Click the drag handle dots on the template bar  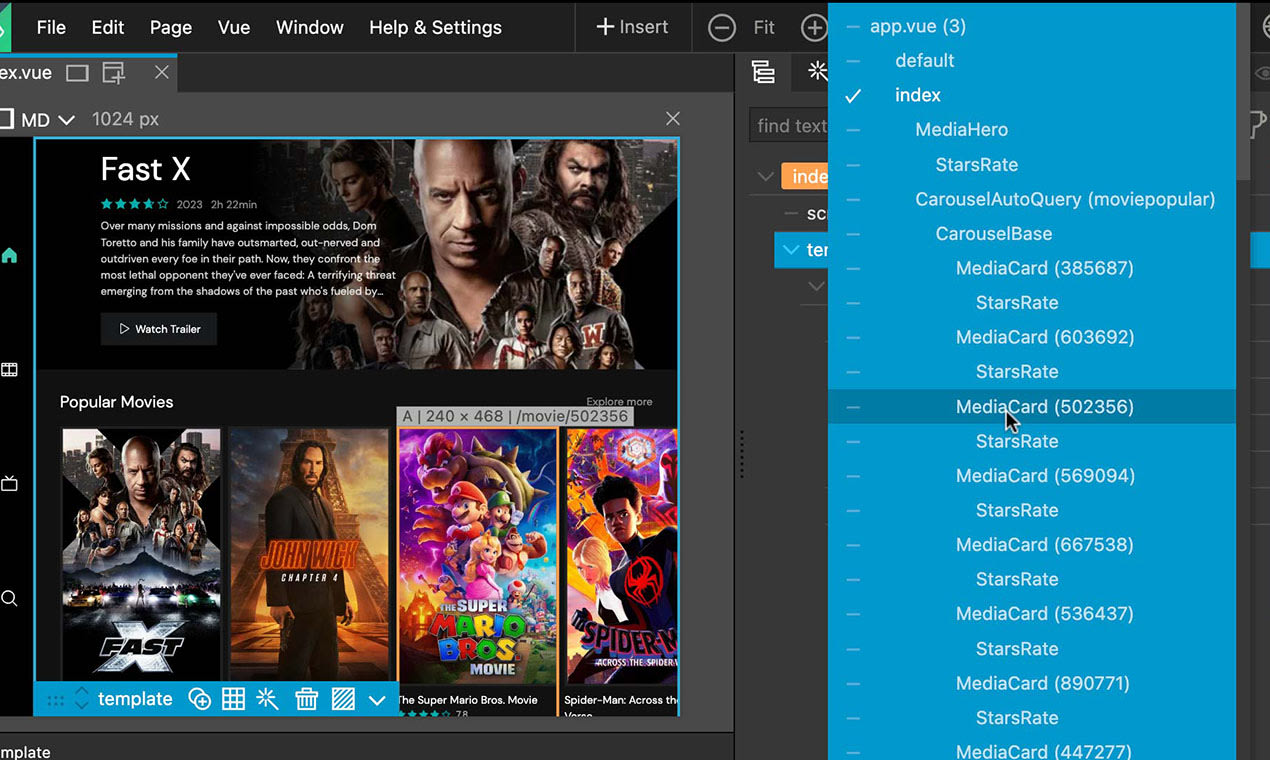point(56,700)
